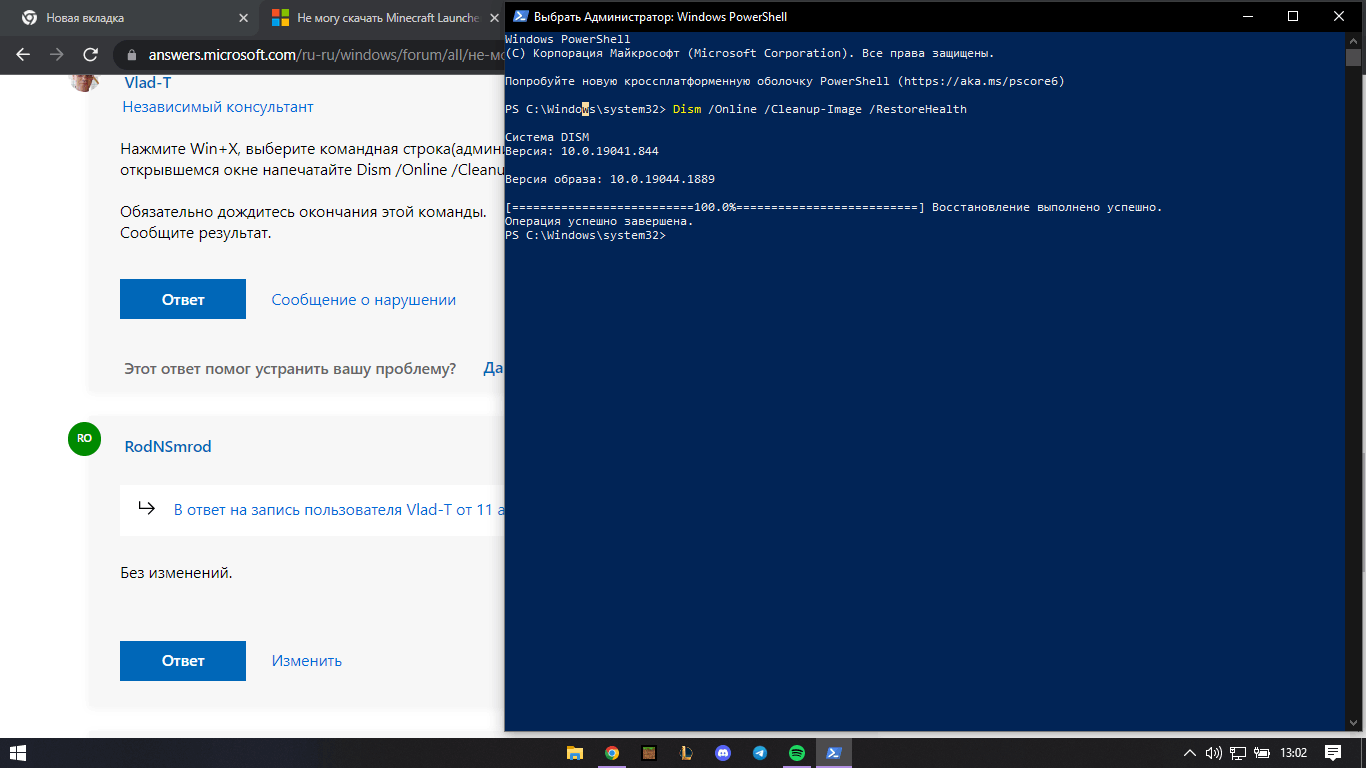Click the Cистема DISM line
The width and height of the screenshot is (1366, 768).
pyautogui.click(x=547, y=137)
